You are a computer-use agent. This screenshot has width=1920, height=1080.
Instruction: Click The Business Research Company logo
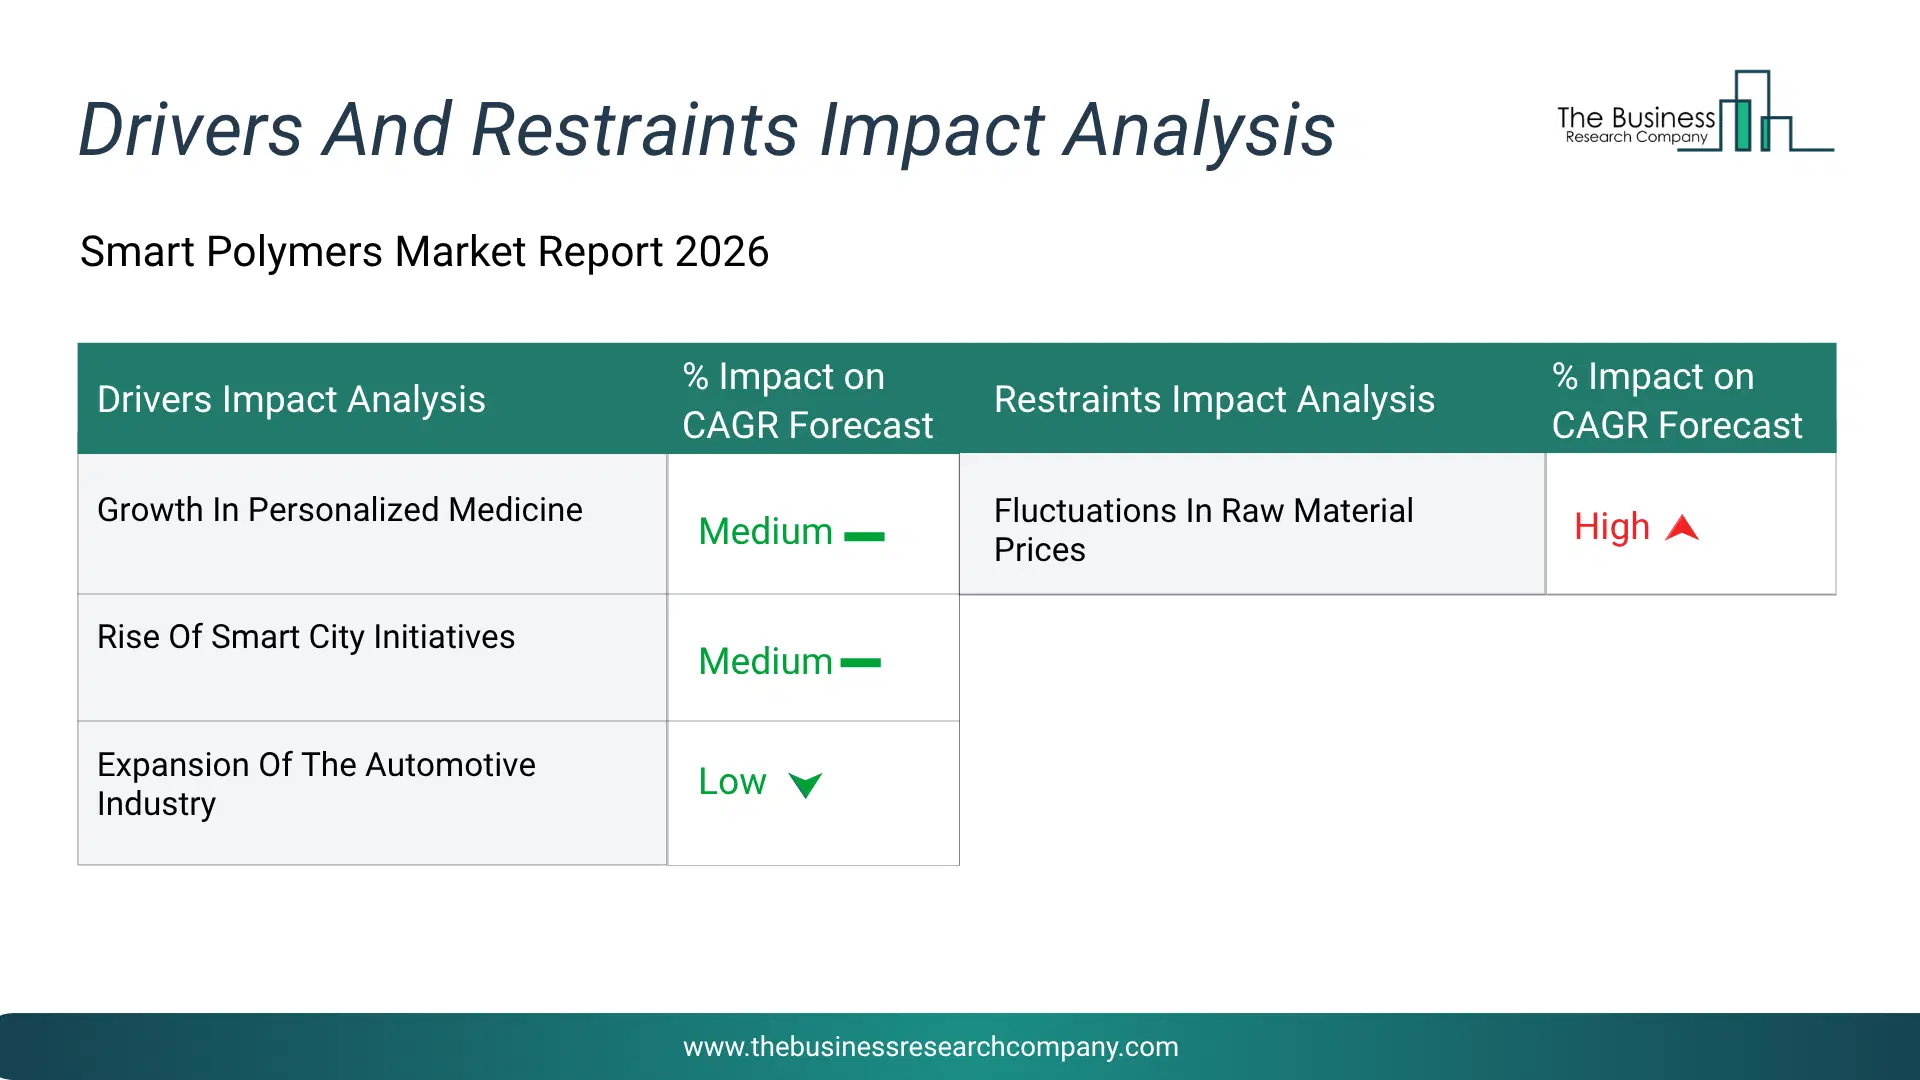tap(1695, 112)
